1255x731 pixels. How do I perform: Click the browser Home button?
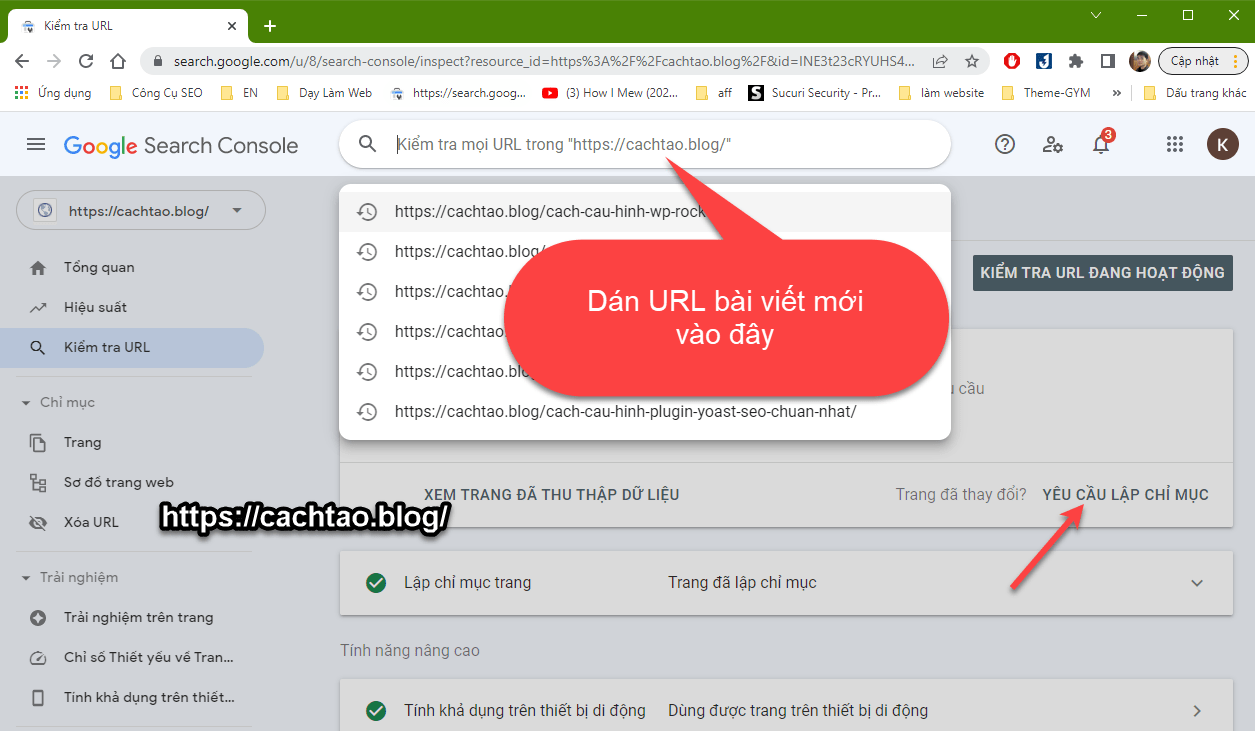(118, 61)
